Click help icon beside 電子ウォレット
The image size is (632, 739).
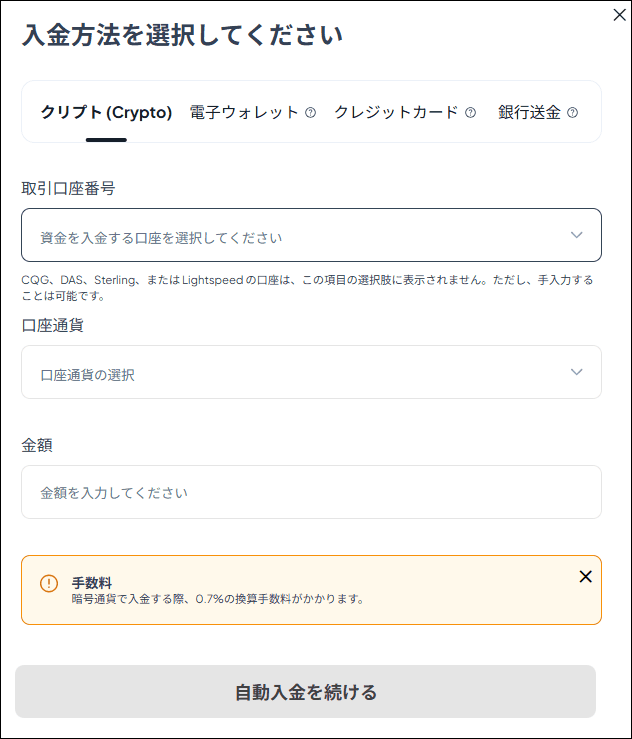(x=310, y=113)
